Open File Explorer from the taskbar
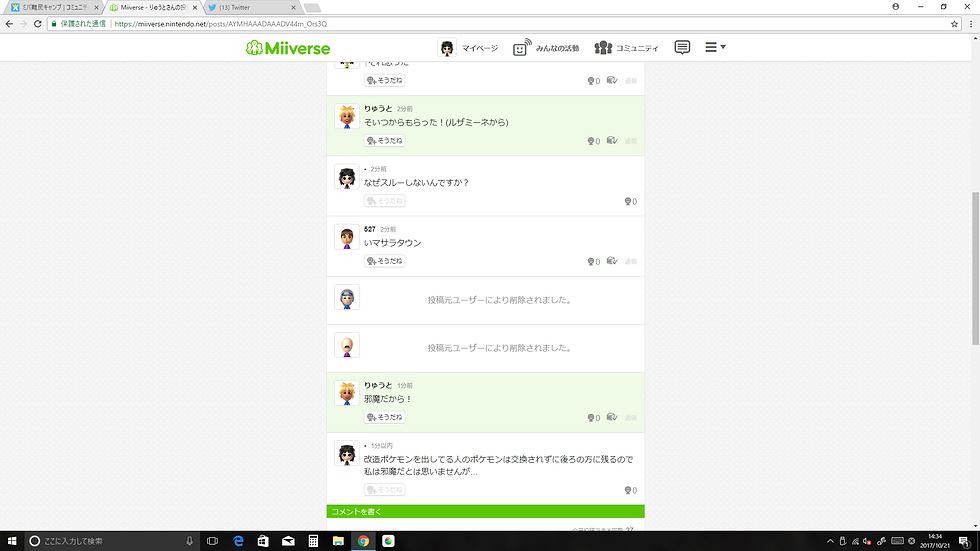This screenshot has width=980, height=551. click(x=338, y=541)
